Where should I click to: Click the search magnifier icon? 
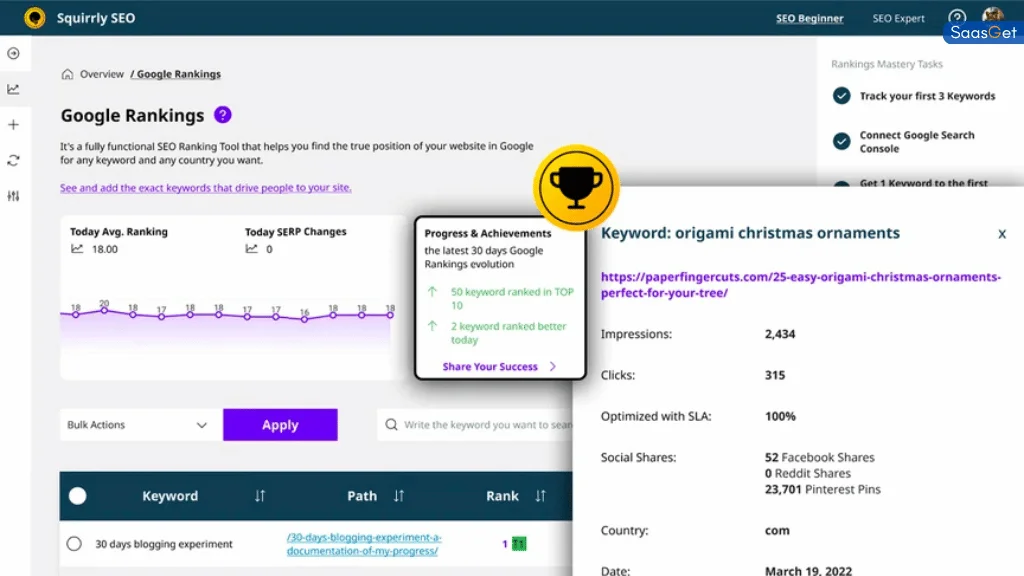pyautogui.click(x=391, y=424)
